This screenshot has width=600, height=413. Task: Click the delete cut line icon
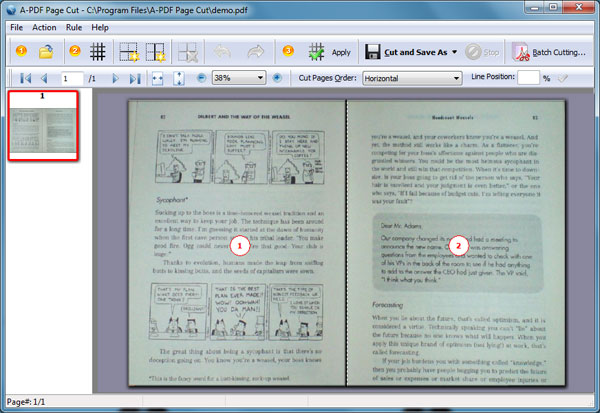click(188, 52)
